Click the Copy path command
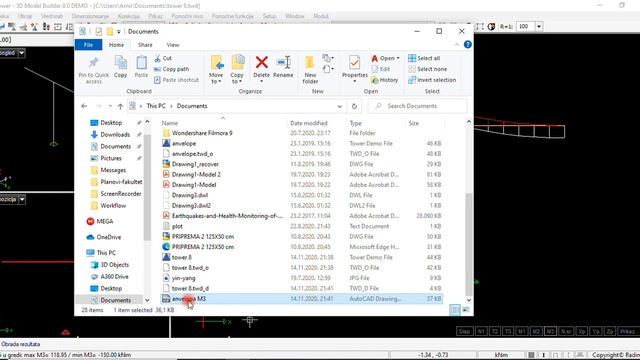This screenshot has height=360, width=640. pos(171,69)
